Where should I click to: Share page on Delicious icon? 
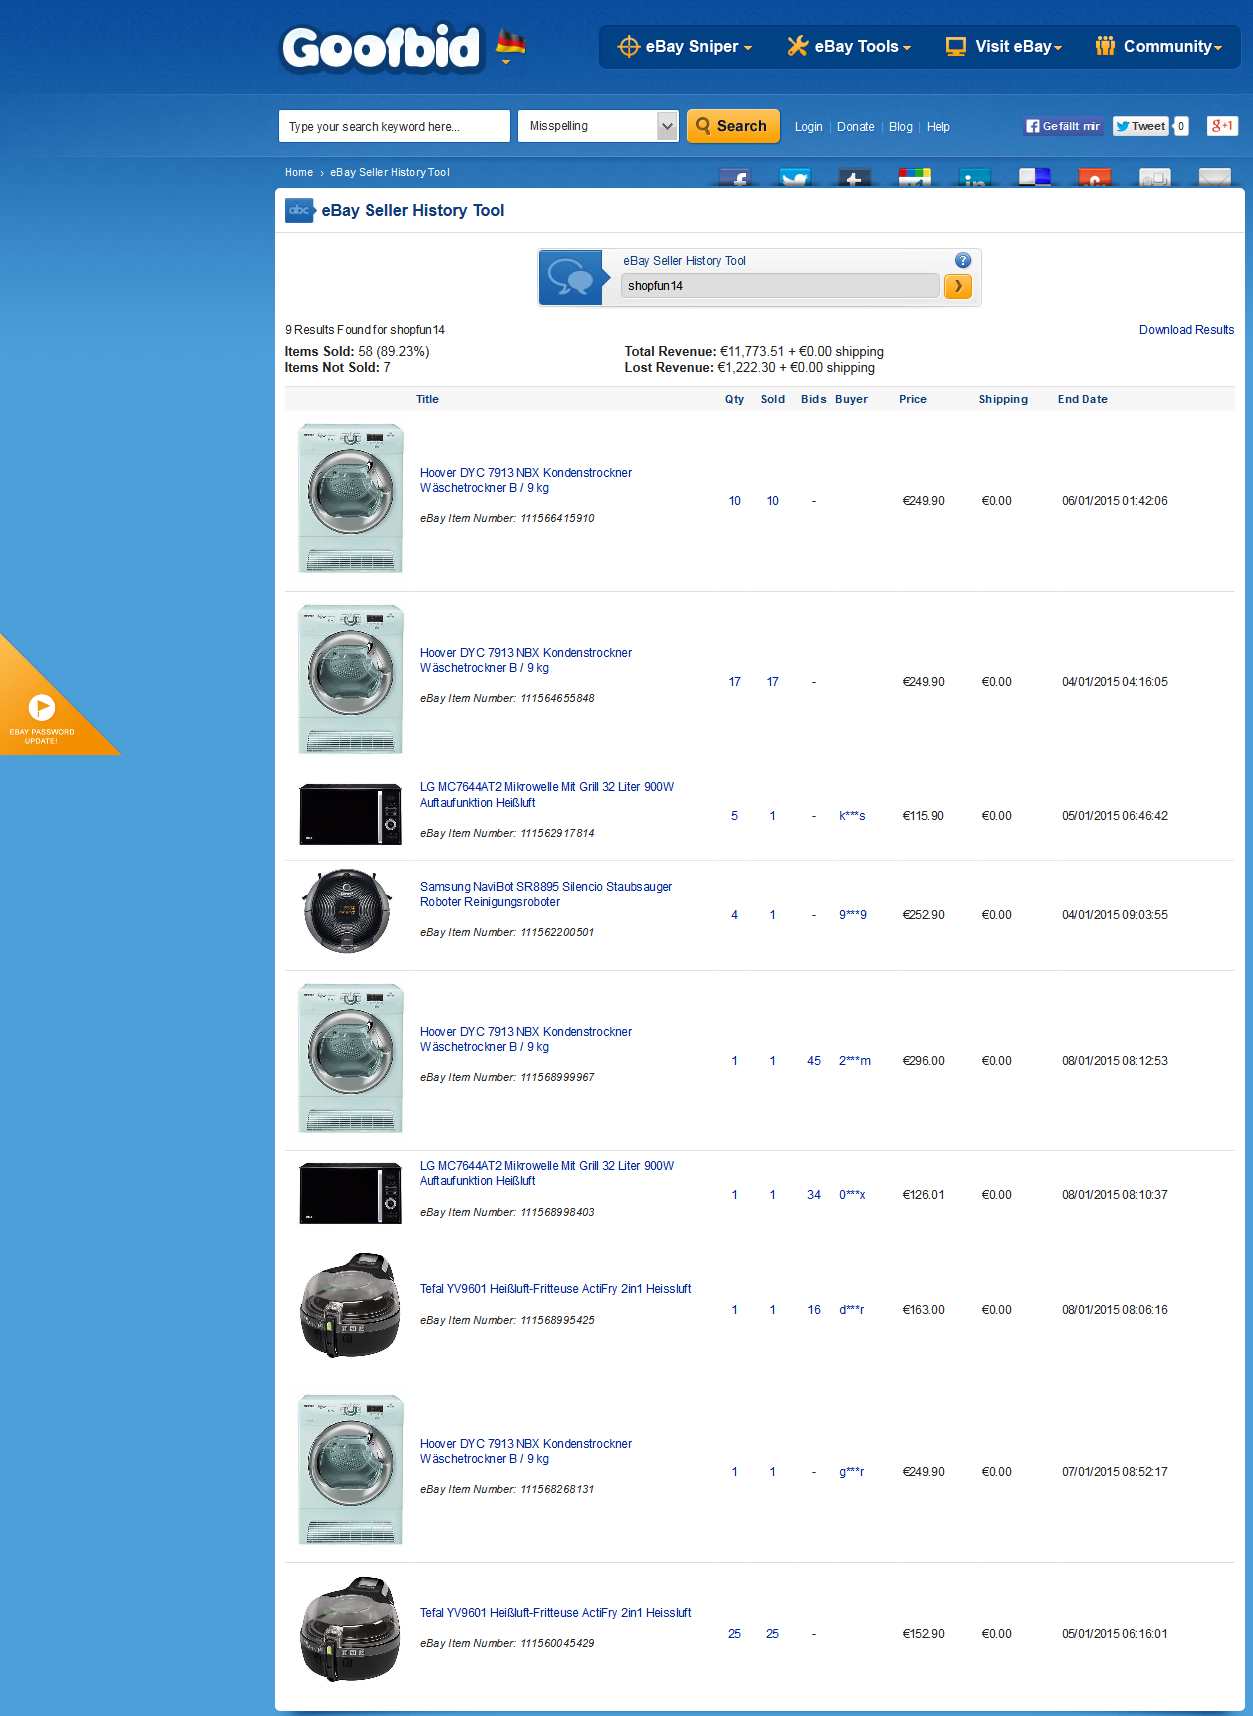click(1035, 178)
